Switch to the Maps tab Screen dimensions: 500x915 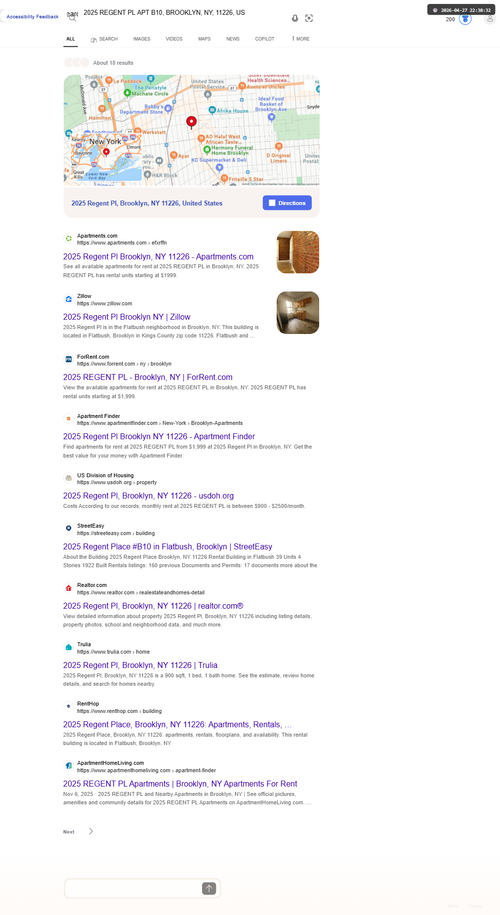pos(204,39)
